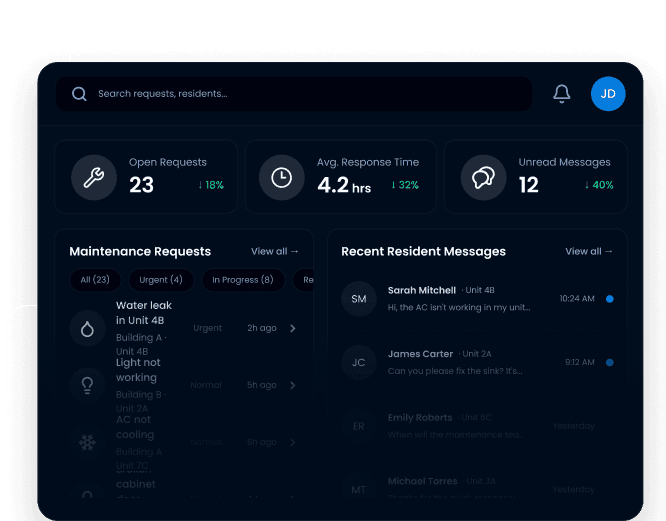The width and height of the screenshot is (666, 521).
Task: Open View all for Recent Resident Messages
Action: click(589, 251)
